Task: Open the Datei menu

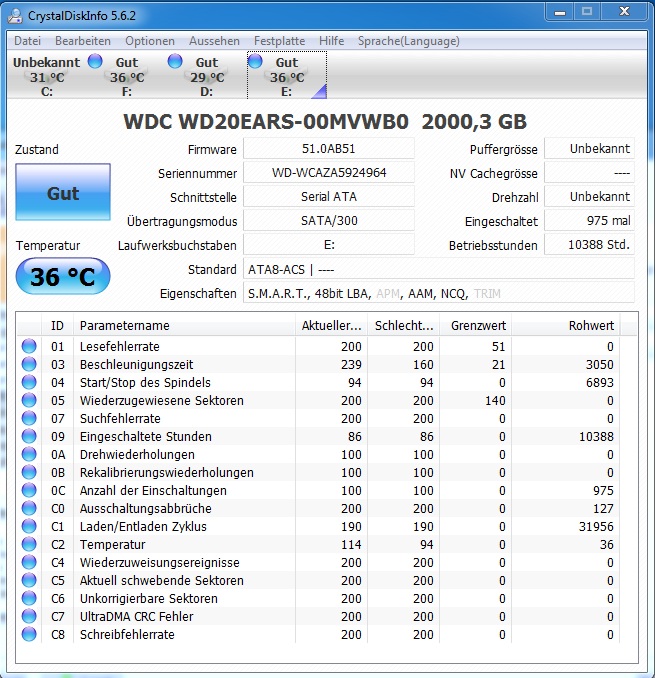Action: [27, 41]
